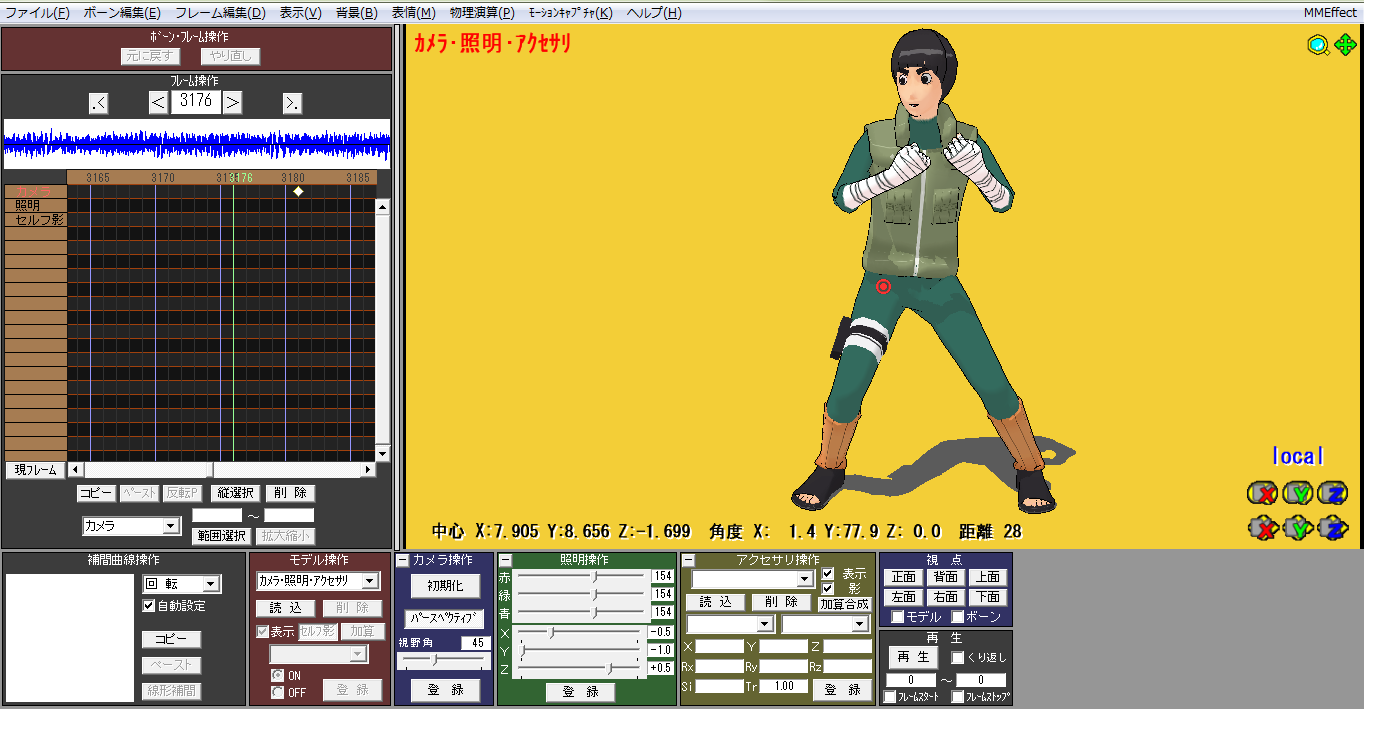Image resolution: width=1400 pixels, height=756 pixels.
Task: Click the 赤 red light slider
Action: [x=581, y=577]
